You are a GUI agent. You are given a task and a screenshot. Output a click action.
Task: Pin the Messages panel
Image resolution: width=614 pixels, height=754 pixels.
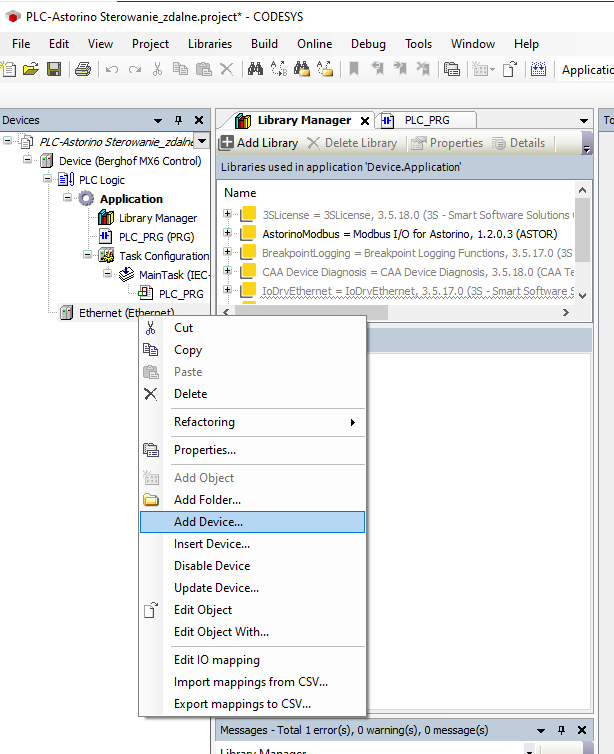pos(561,730)
